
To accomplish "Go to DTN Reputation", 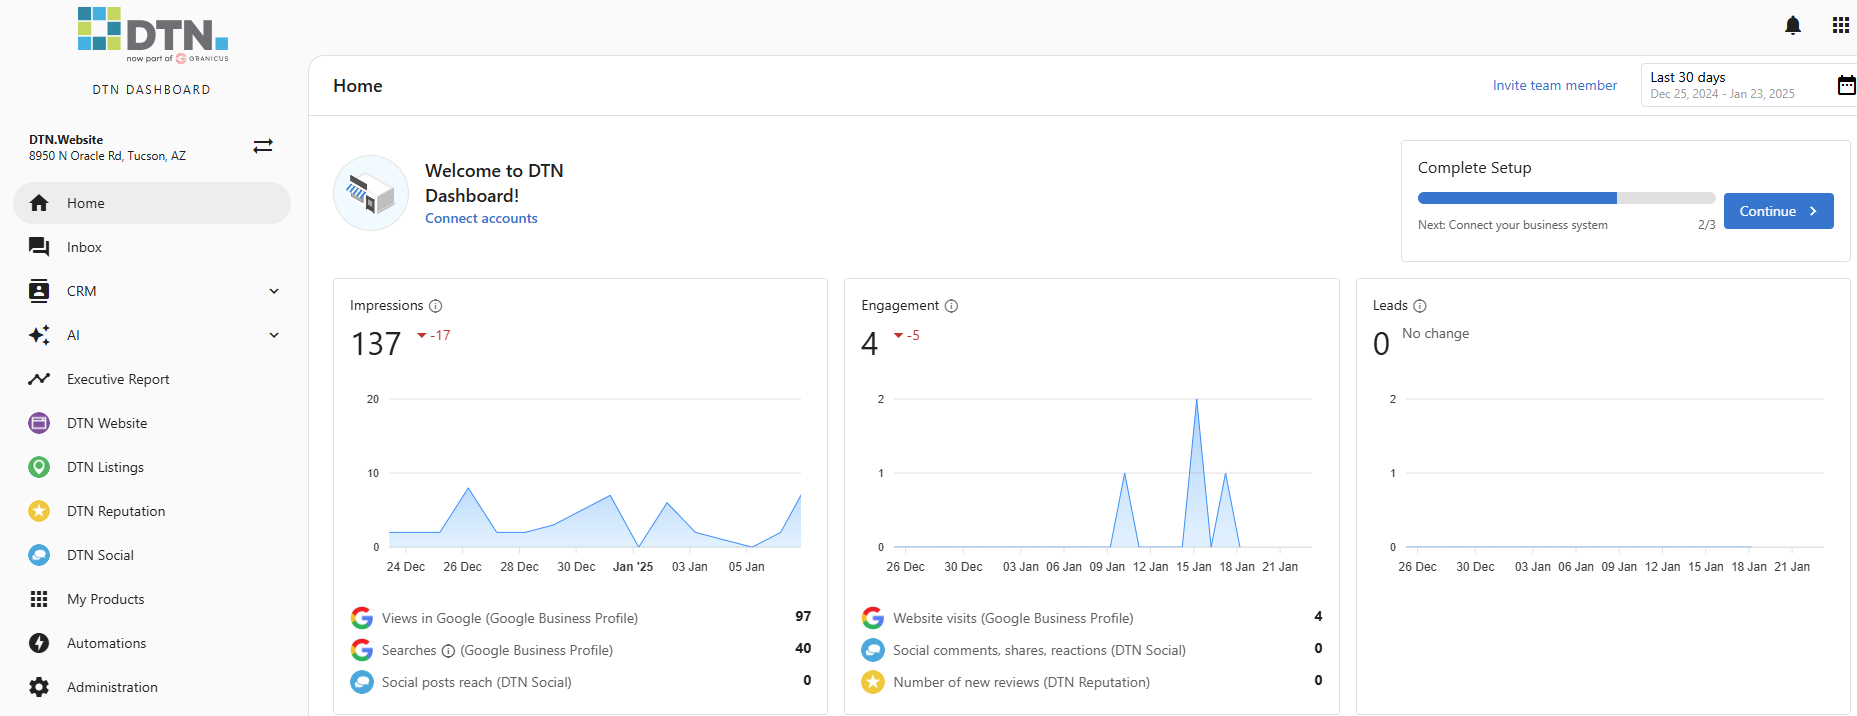I will [x=152, y=511].
